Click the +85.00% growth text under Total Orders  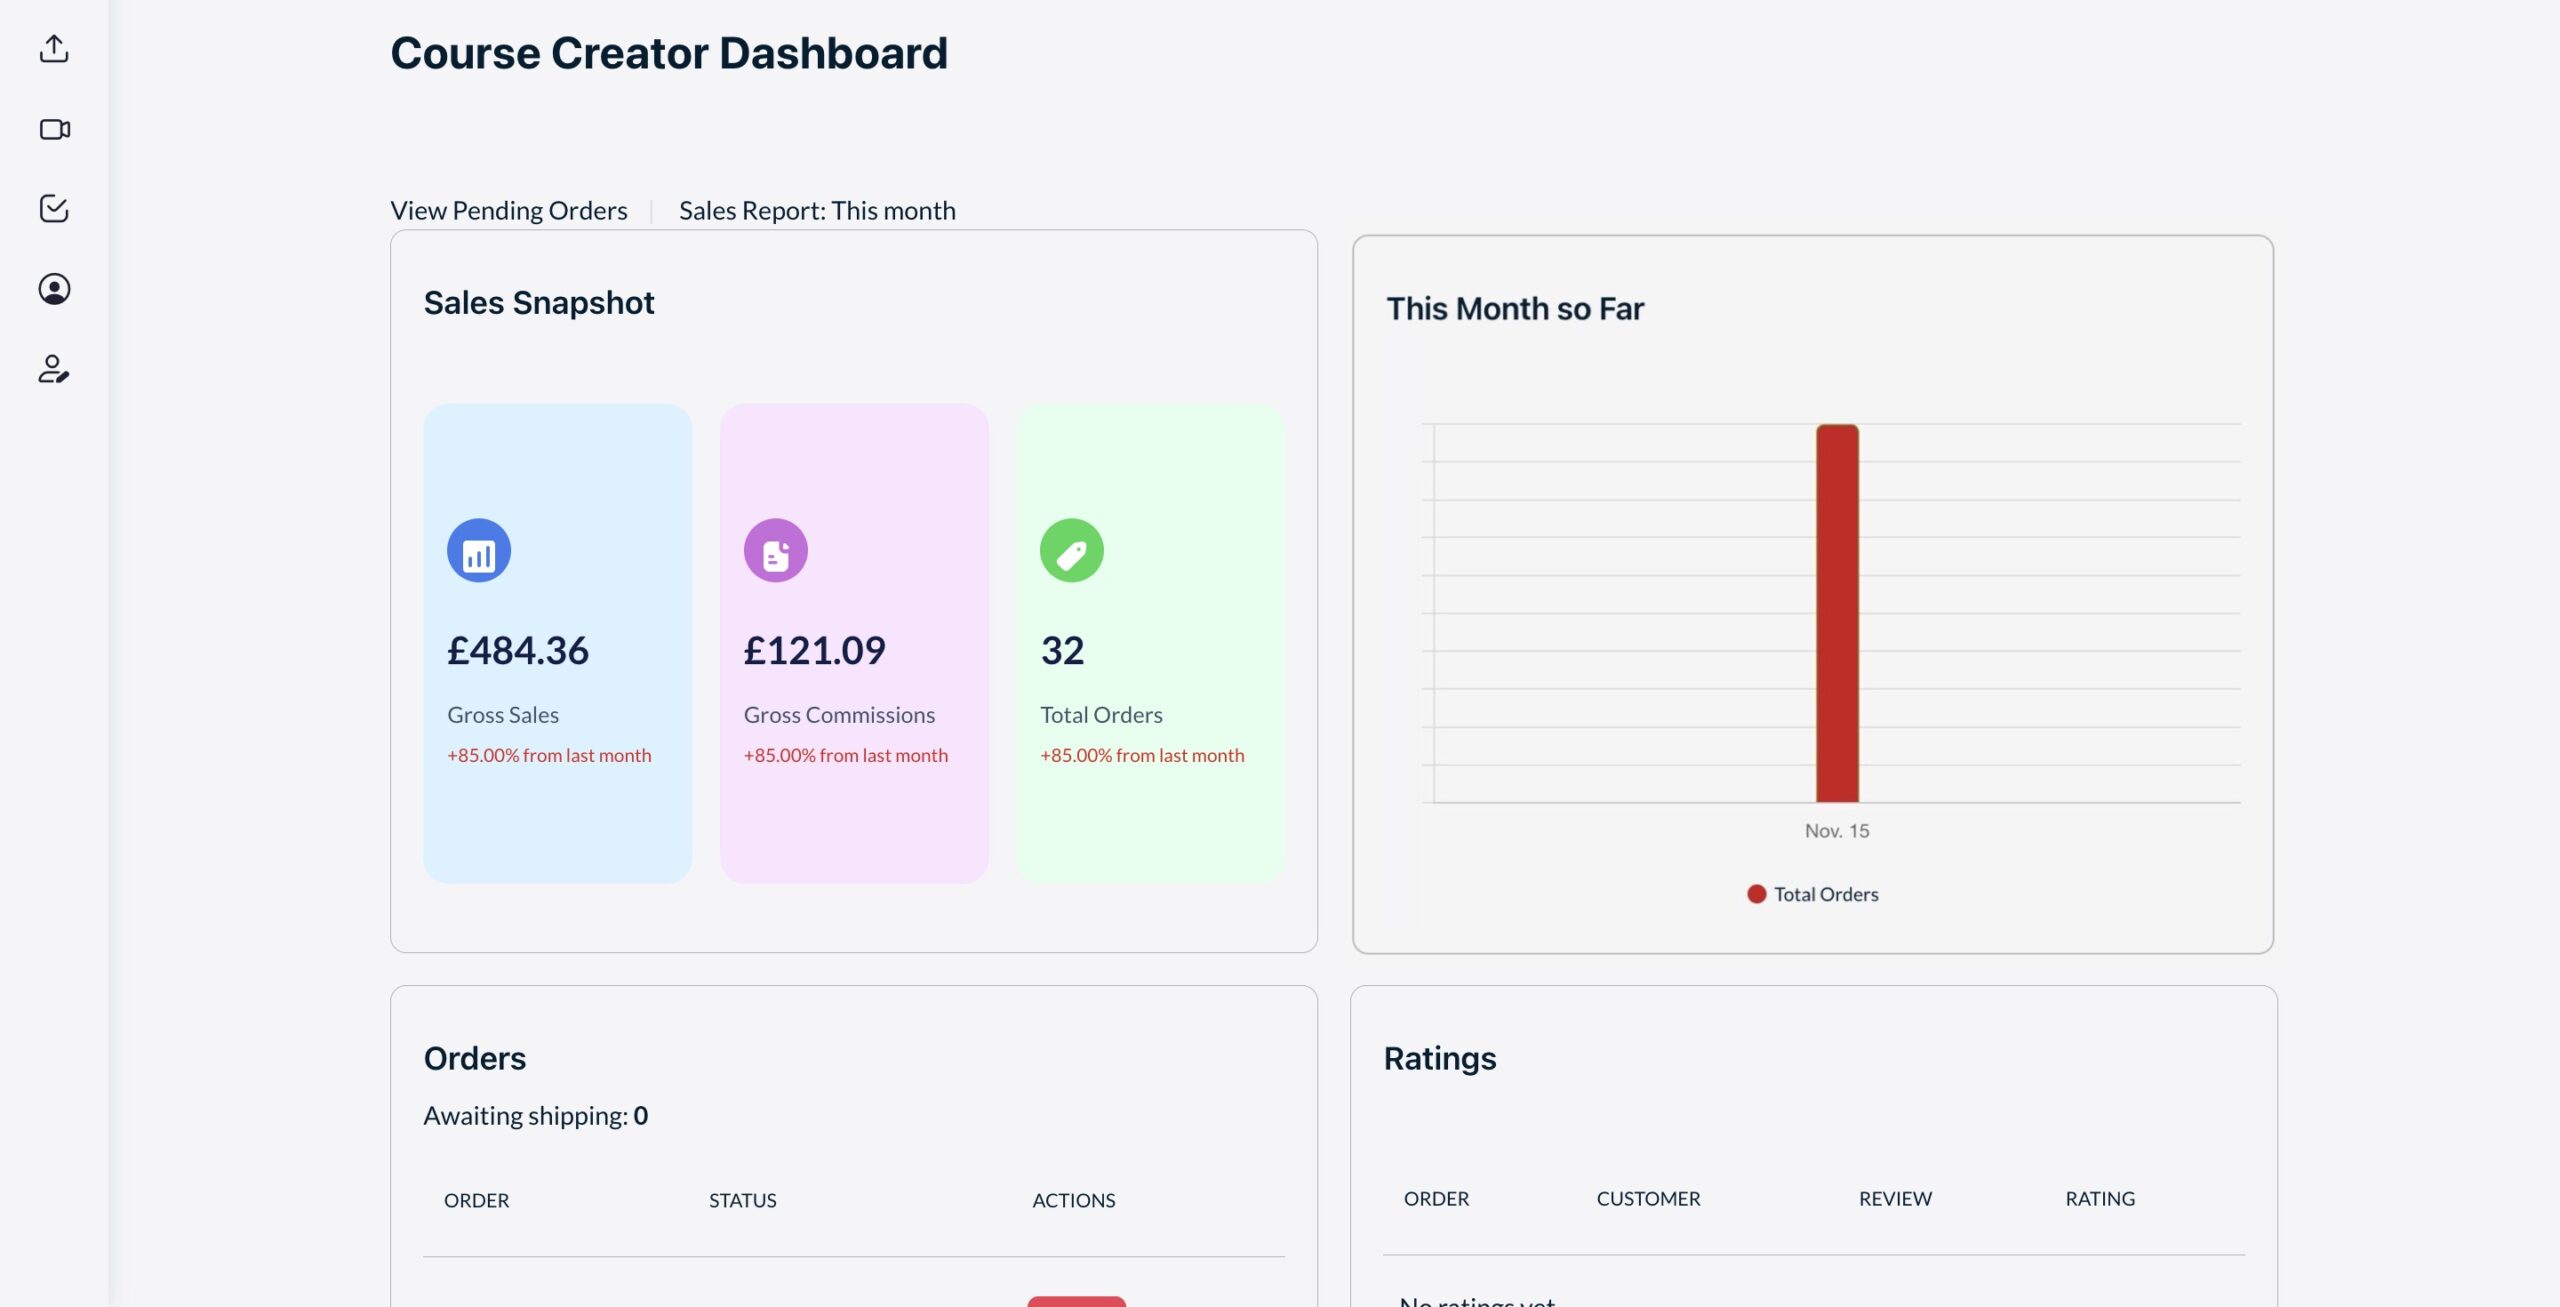[1141, 755]
